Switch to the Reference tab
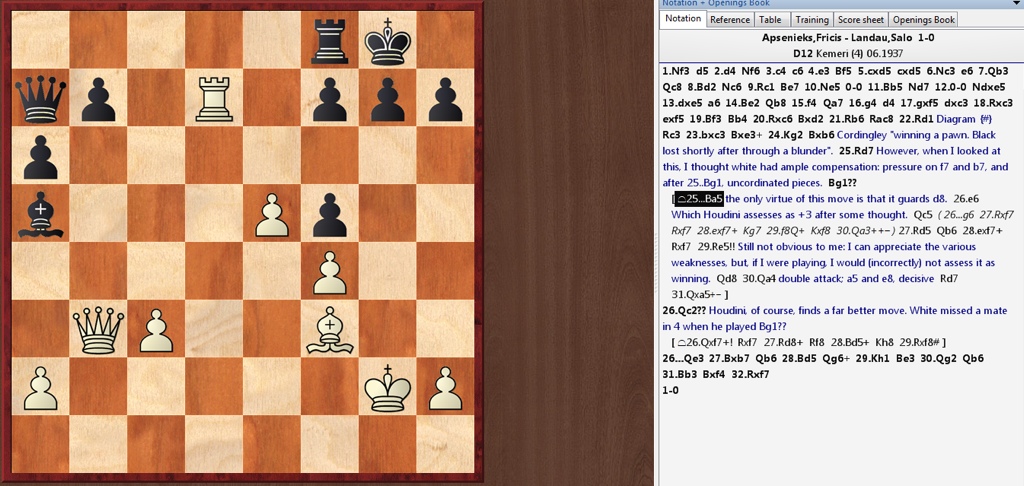1024x486 pixels. 729,19
